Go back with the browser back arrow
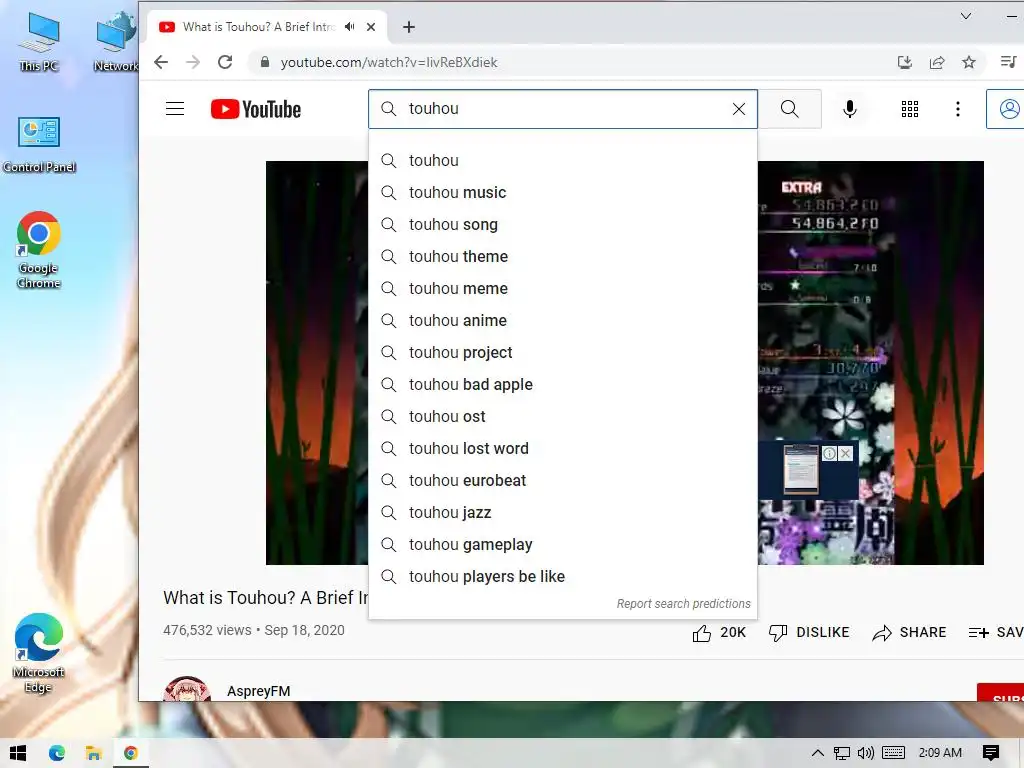Viewport: 1024px width, 768px height. [161, 62]
